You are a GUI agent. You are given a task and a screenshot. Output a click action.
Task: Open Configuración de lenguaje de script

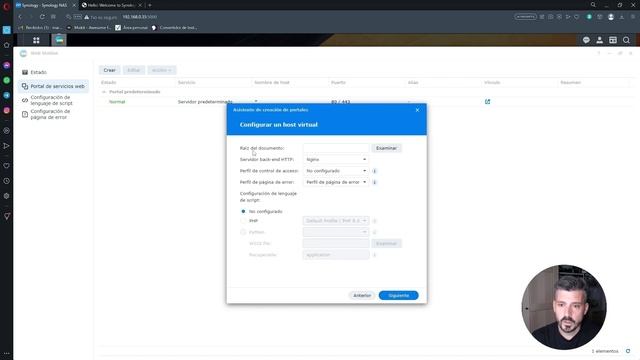53,100
